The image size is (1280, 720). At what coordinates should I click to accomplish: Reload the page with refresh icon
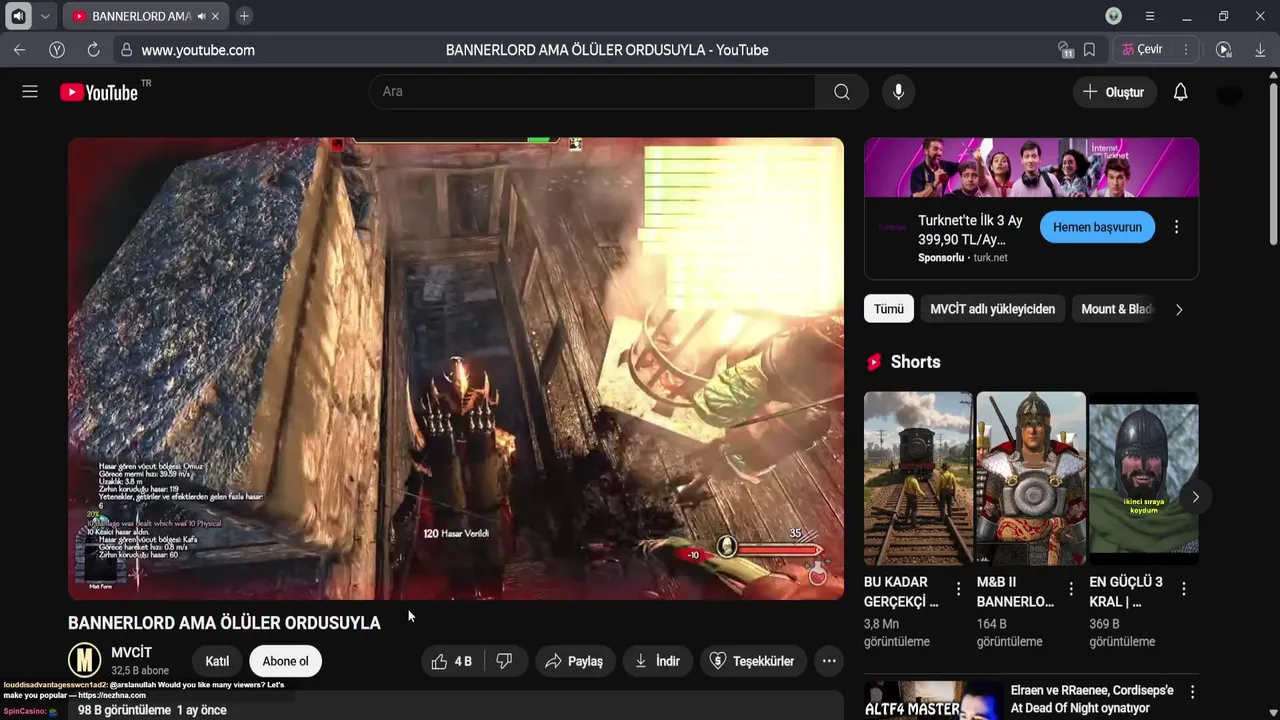93,50
